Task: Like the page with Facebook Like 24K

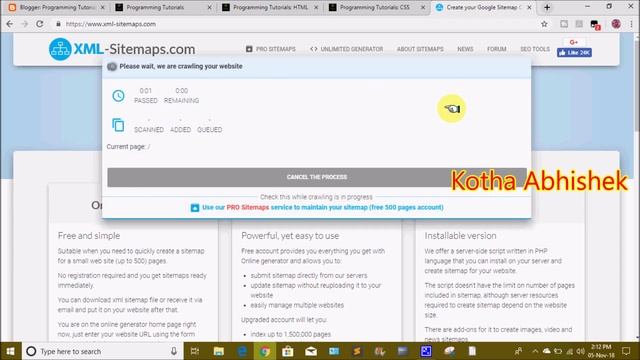Action: tap(574, 53)
